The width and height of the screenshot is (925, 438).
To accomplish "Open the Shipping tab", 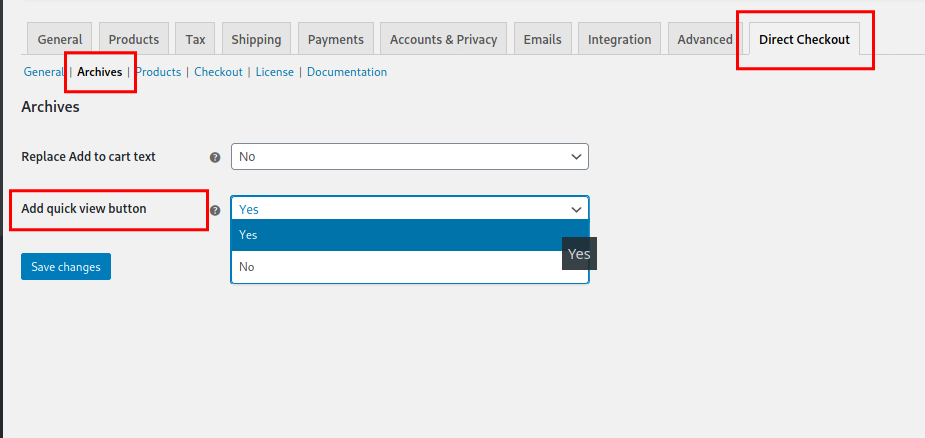I will point(256,39).
